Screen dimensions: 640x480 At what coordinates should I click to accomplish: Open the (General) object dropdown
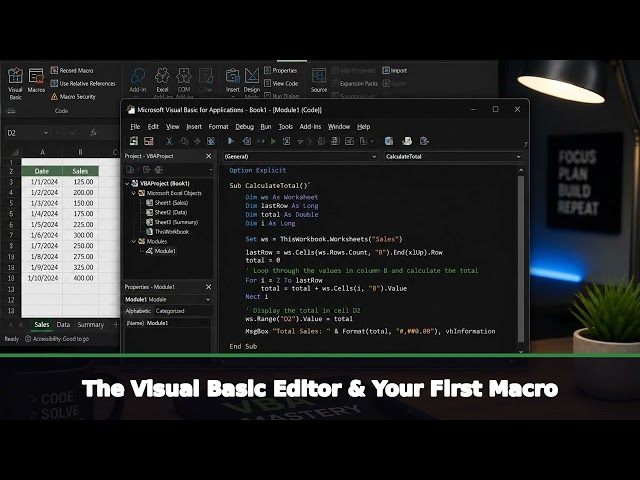click(x=300, y=156)
